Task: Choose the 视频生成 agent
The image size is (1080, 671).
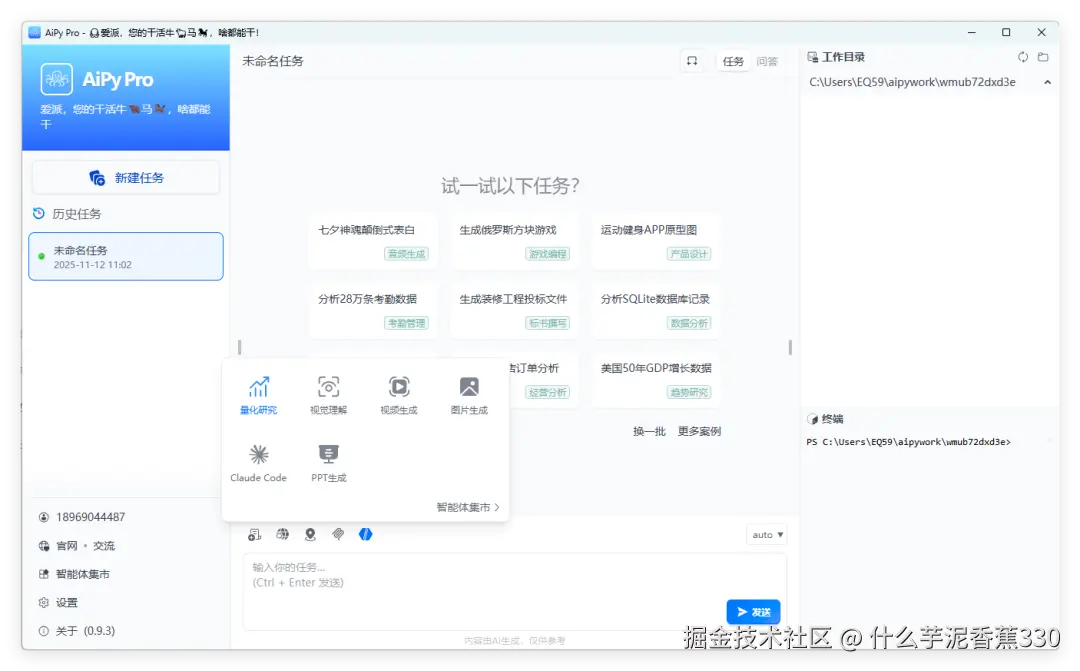Action: tap(399, 395)
